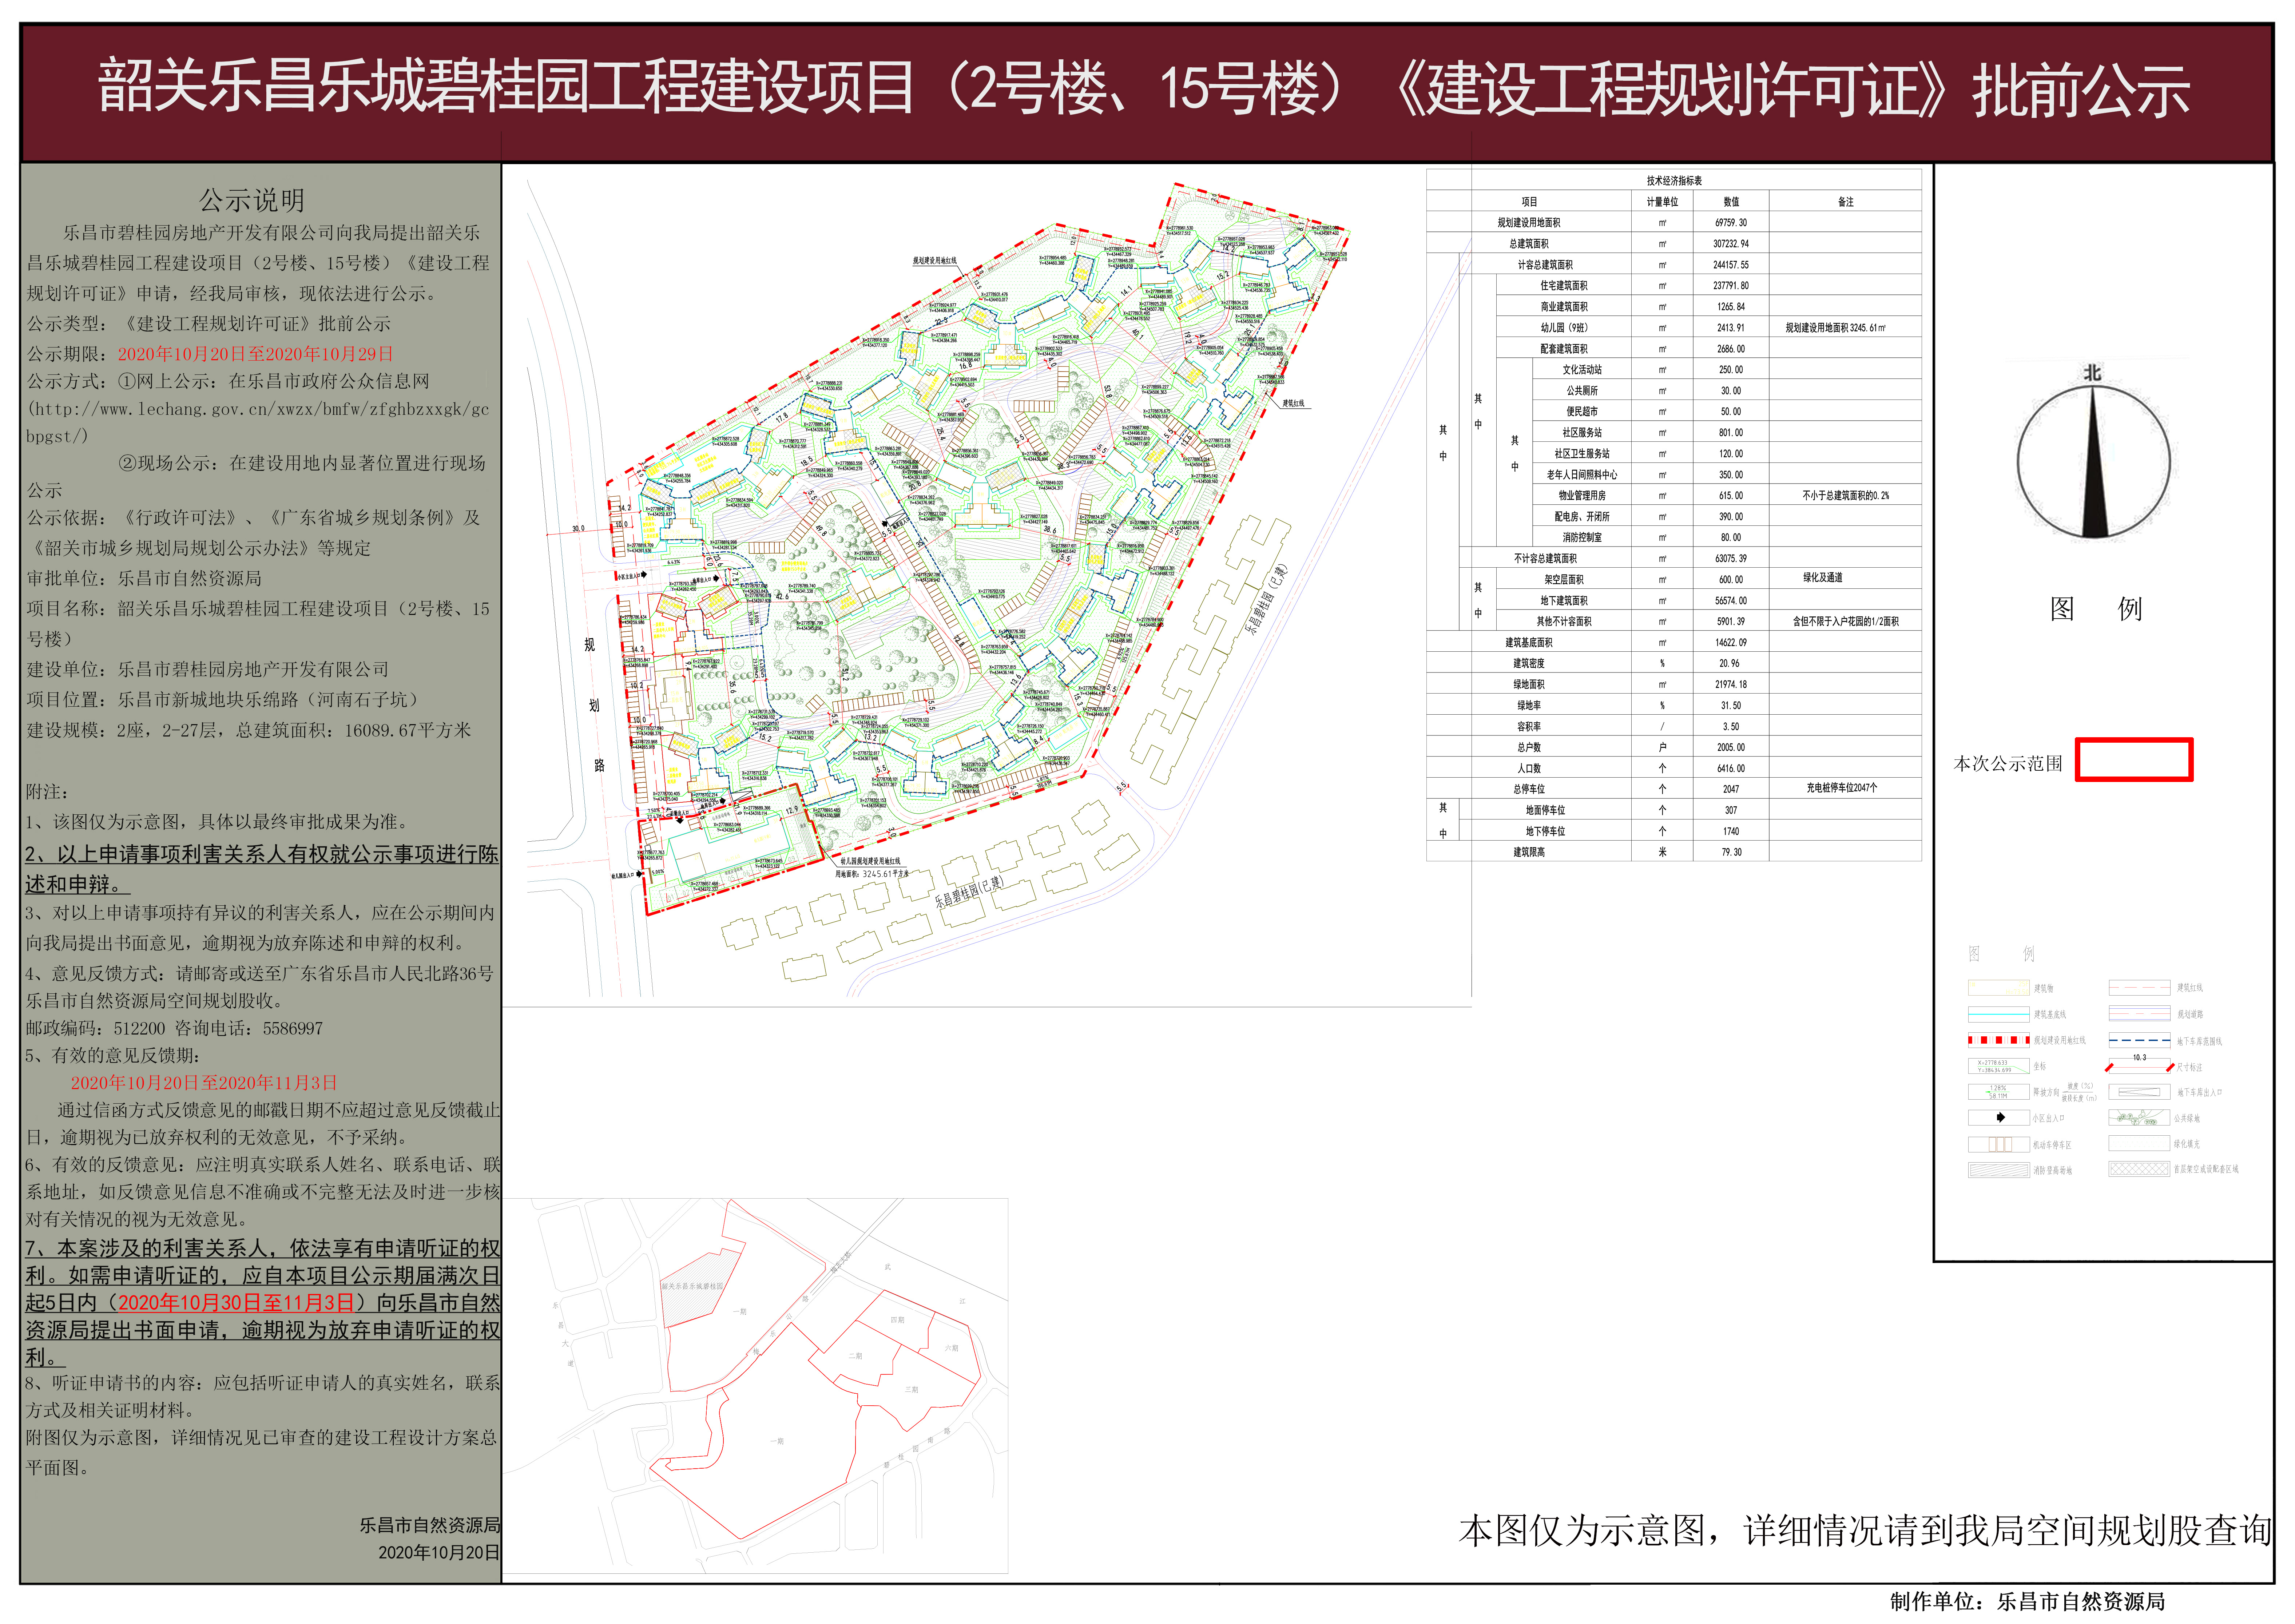Click the 绿化填充 legend box
The image size is (2295, 1624).
tap(2139, 1143)
